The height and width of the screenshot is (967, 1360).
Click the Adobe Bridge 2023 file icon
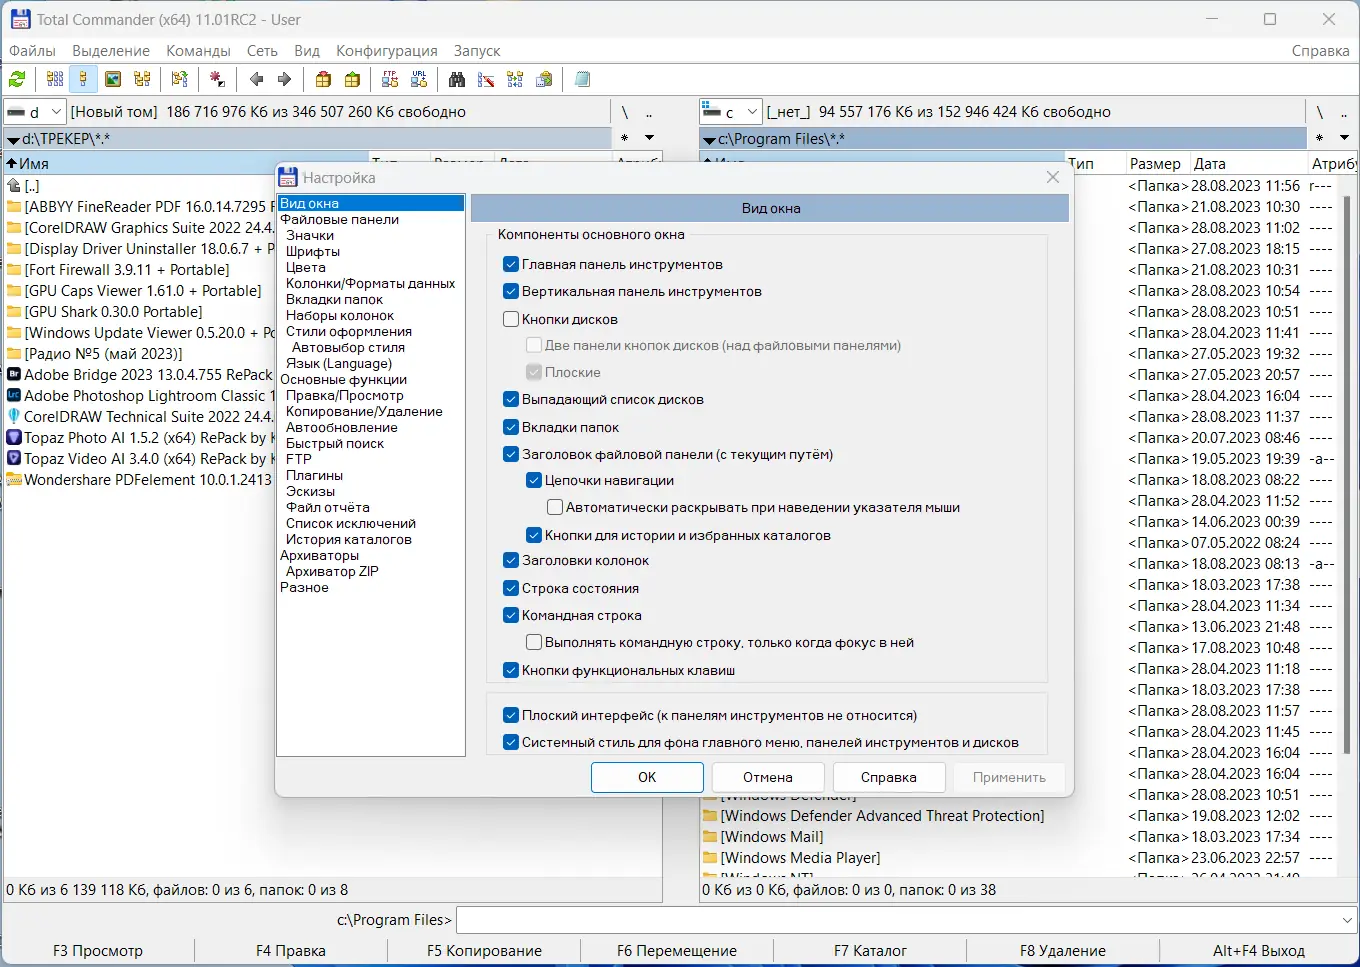[x=14, y=374]
